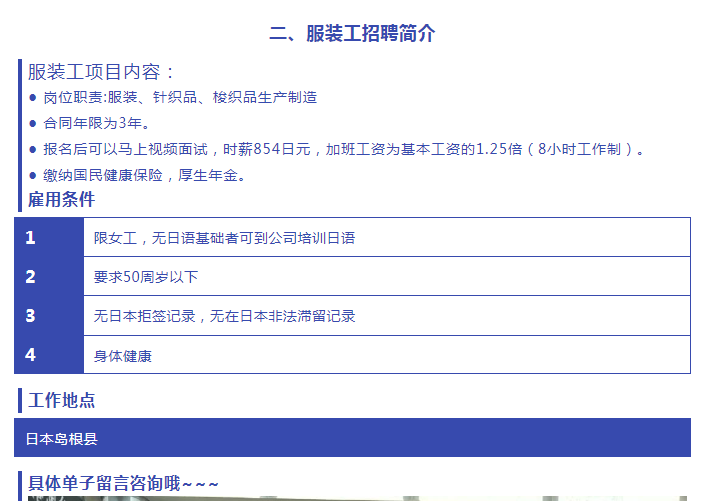Click the 雇用条件 section heading
Image resolution: width=707 pixels, height=501 pixels.
pyautogui.click(x=61, y=199)
